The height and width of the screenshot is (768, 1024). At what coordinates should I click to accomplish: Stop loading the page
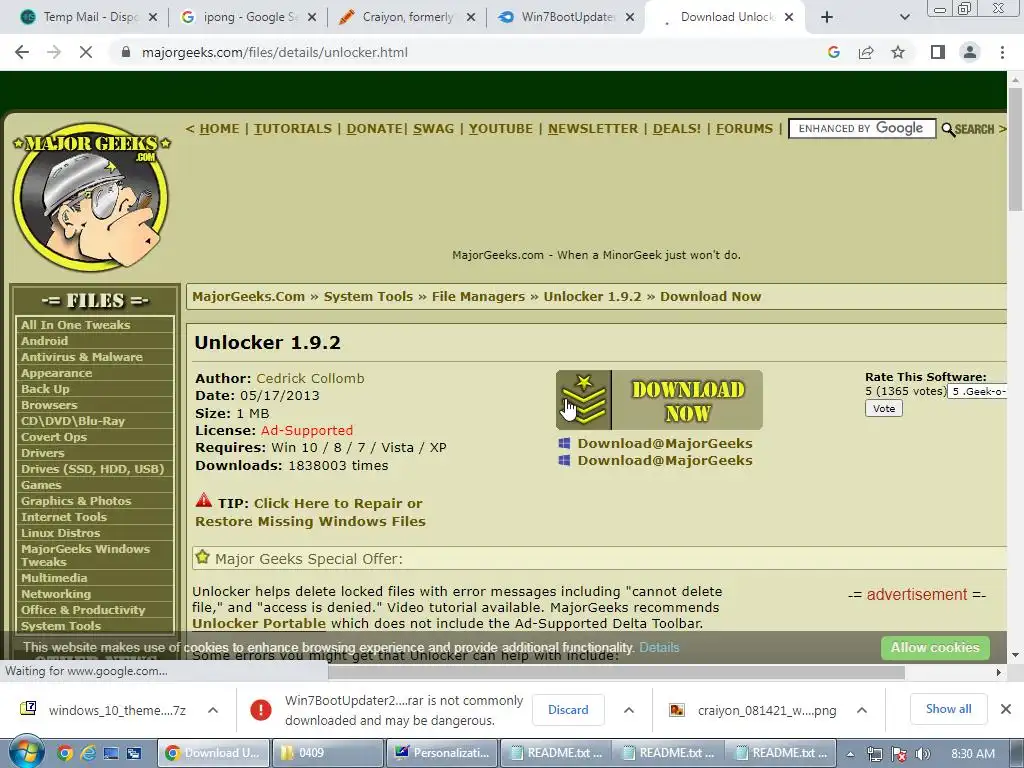[86, 52]
